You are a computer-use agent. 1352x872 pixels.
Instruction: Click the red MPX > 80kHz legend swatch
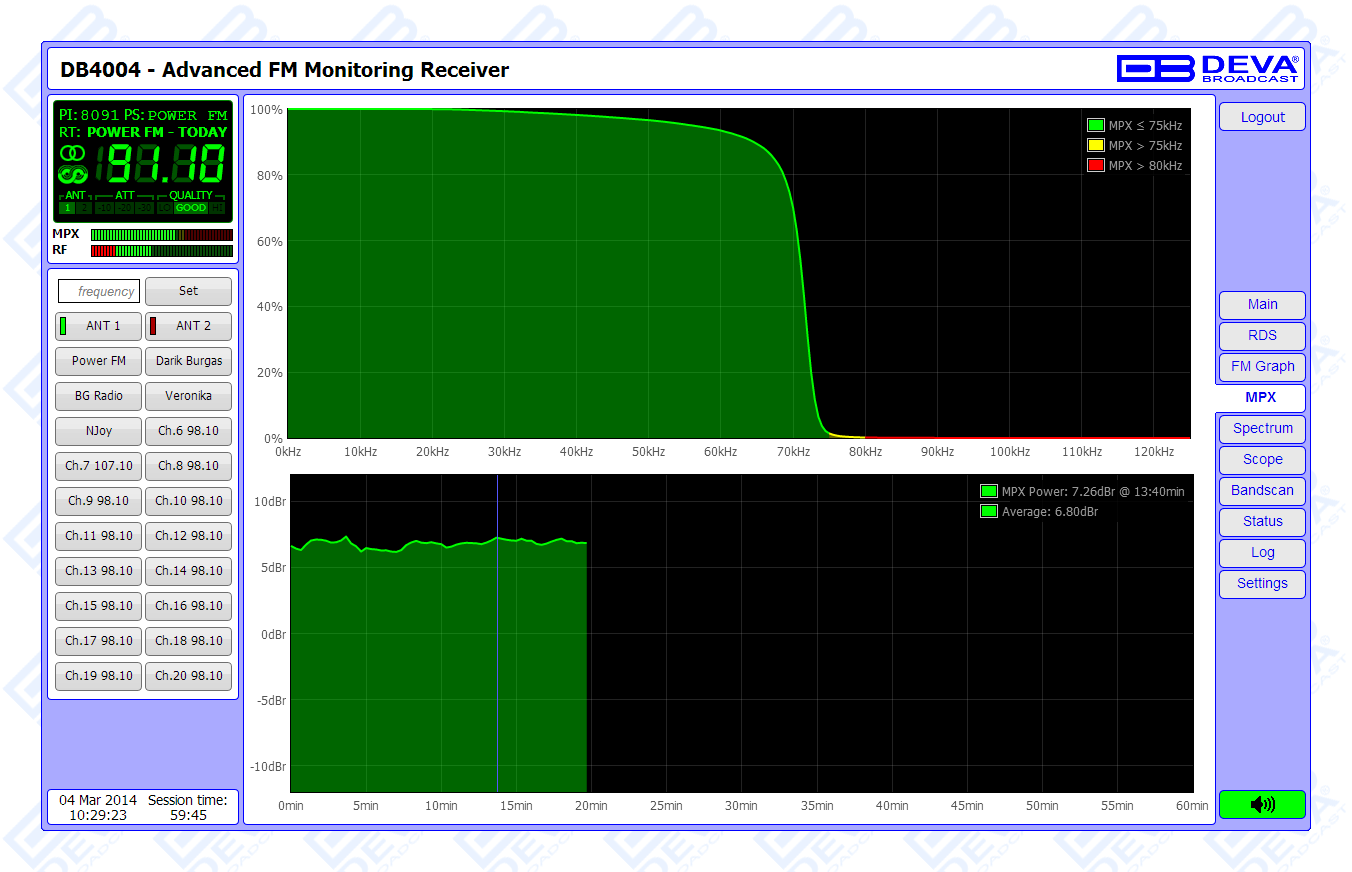[x=1095, y=166]
